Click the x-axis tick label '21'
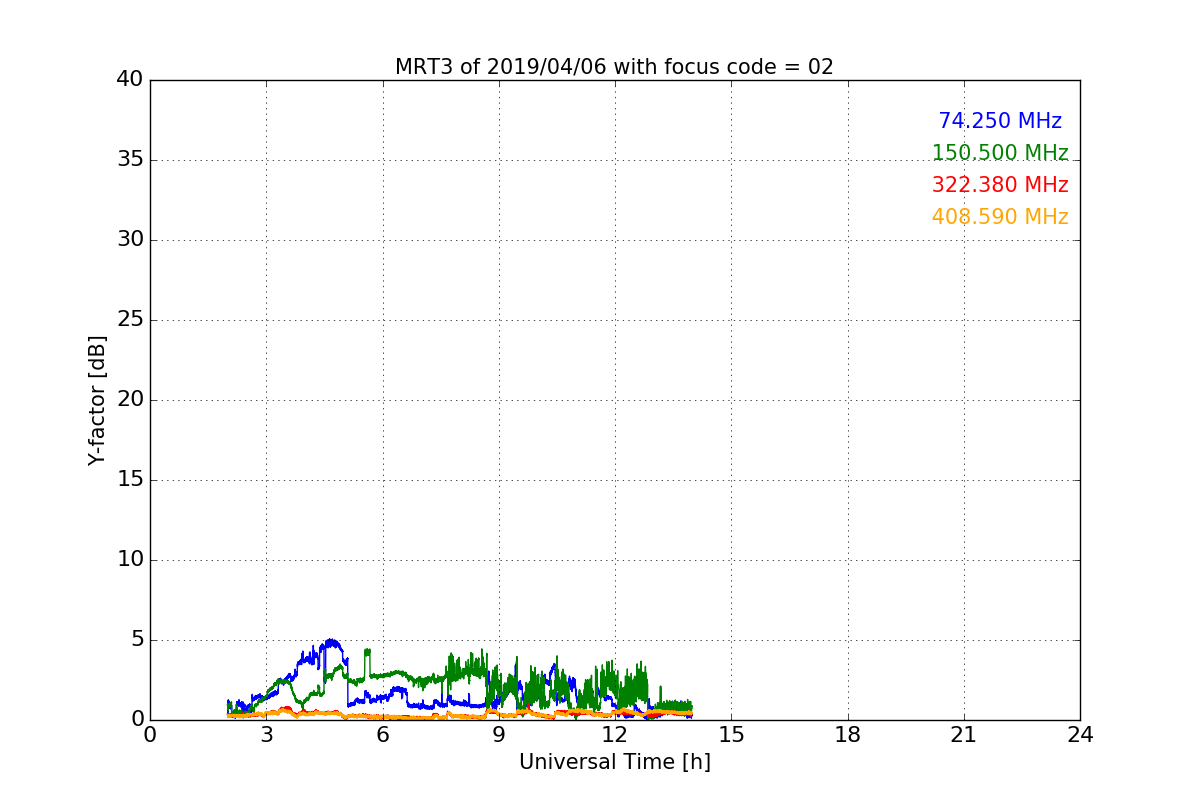This screenshot has height=800, width=1200. pyautogui.click(x=964, y=735)
